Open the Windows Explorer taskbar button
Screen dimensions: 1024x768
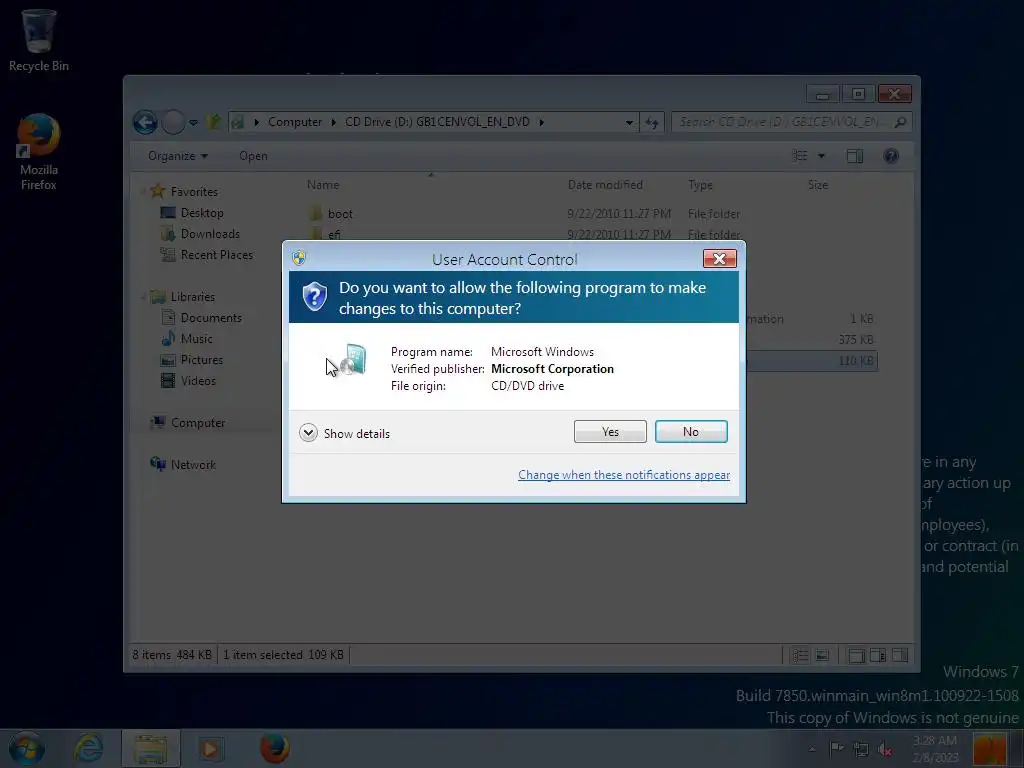pos(151,748)
